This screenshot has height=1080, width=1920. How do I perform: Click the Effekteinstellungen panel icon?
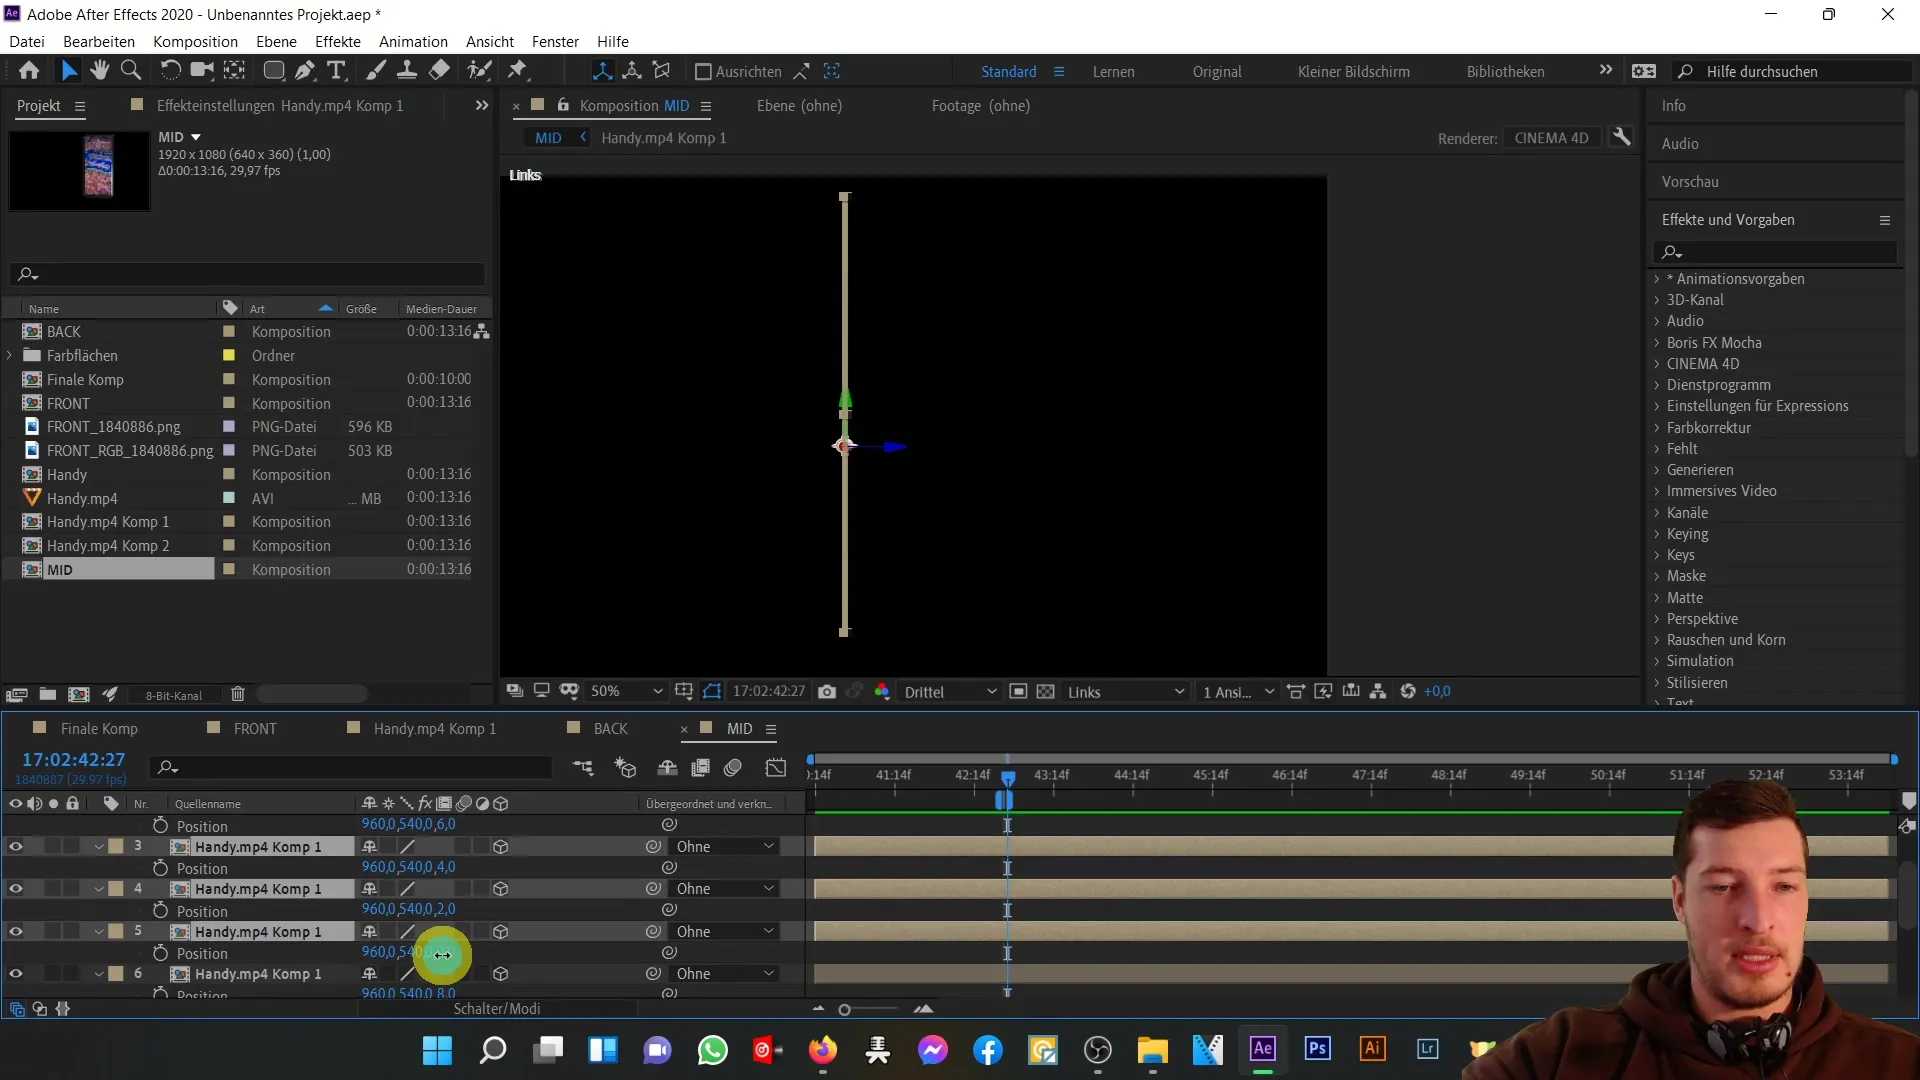137,105
